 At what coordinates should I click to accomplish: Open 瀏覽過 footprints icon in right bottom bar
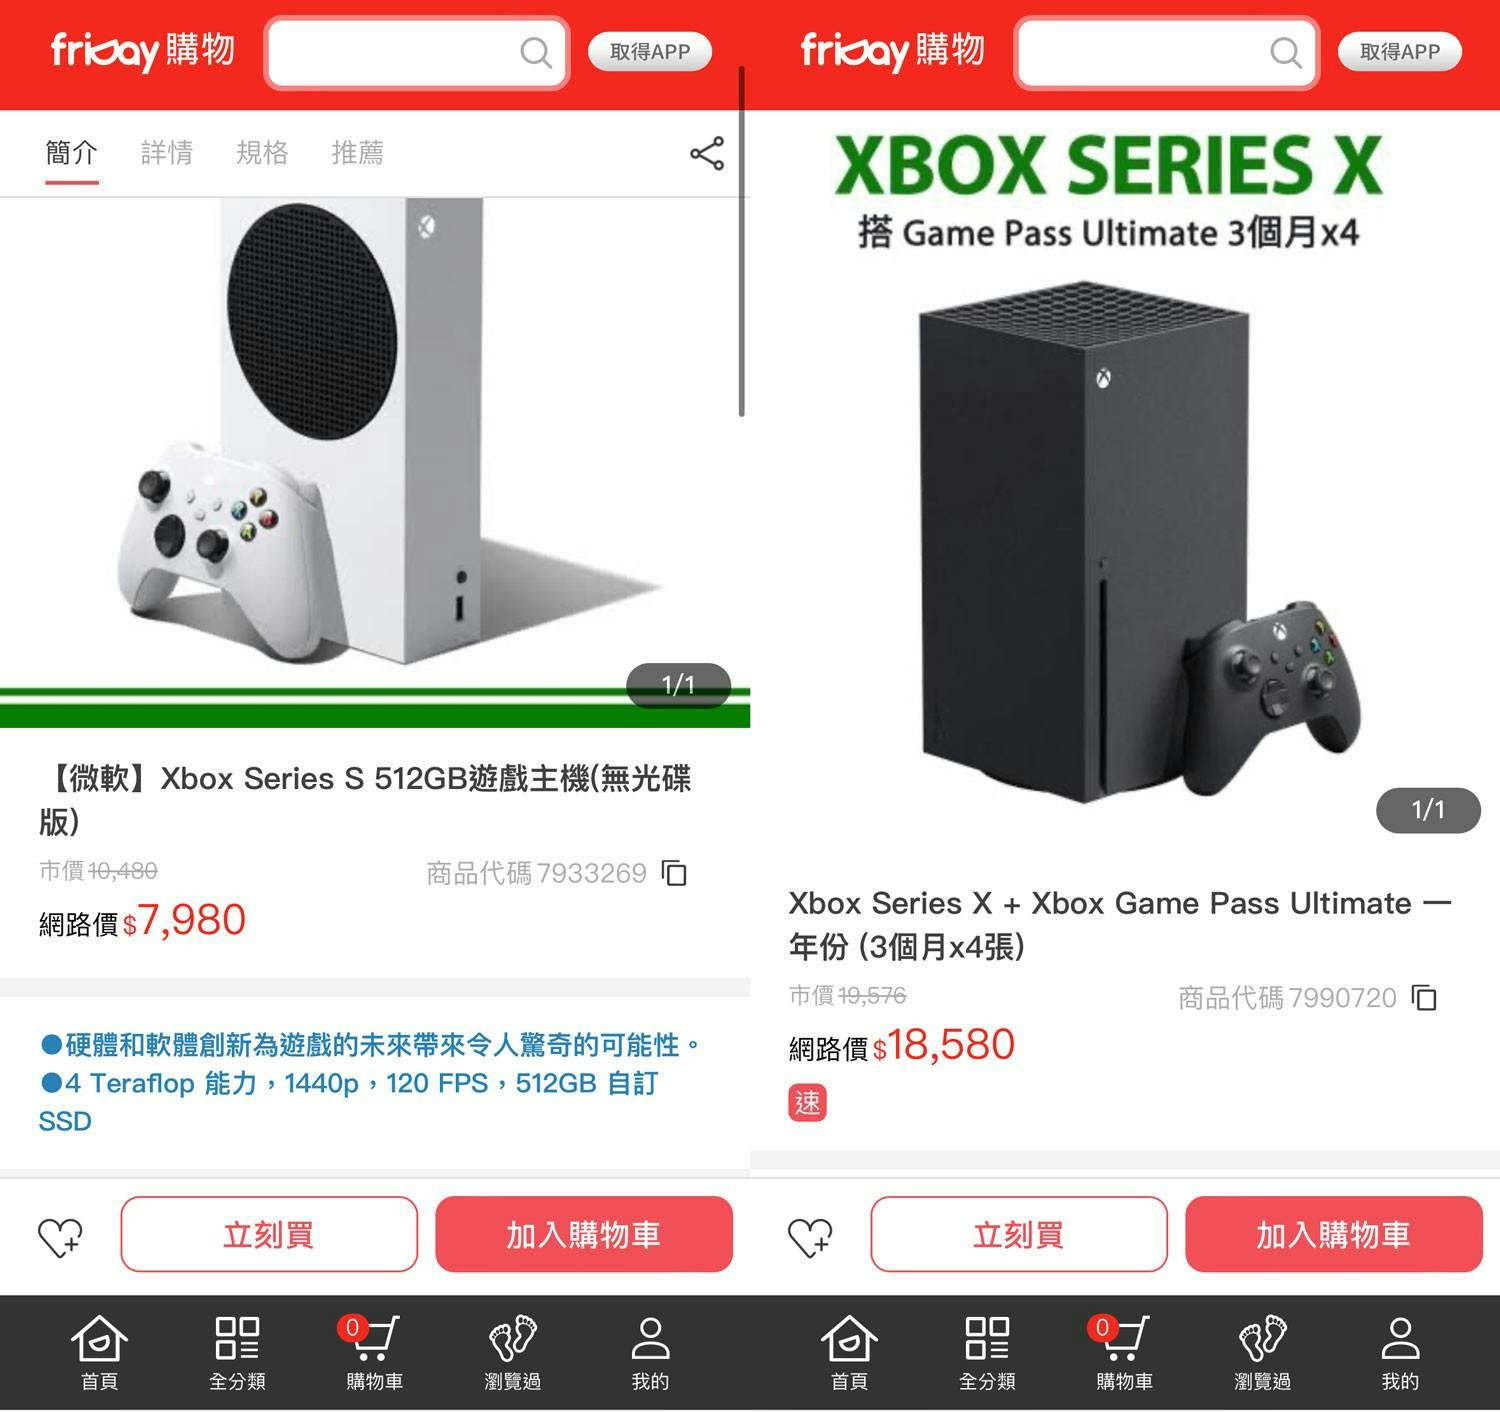click(1262, 1353)
